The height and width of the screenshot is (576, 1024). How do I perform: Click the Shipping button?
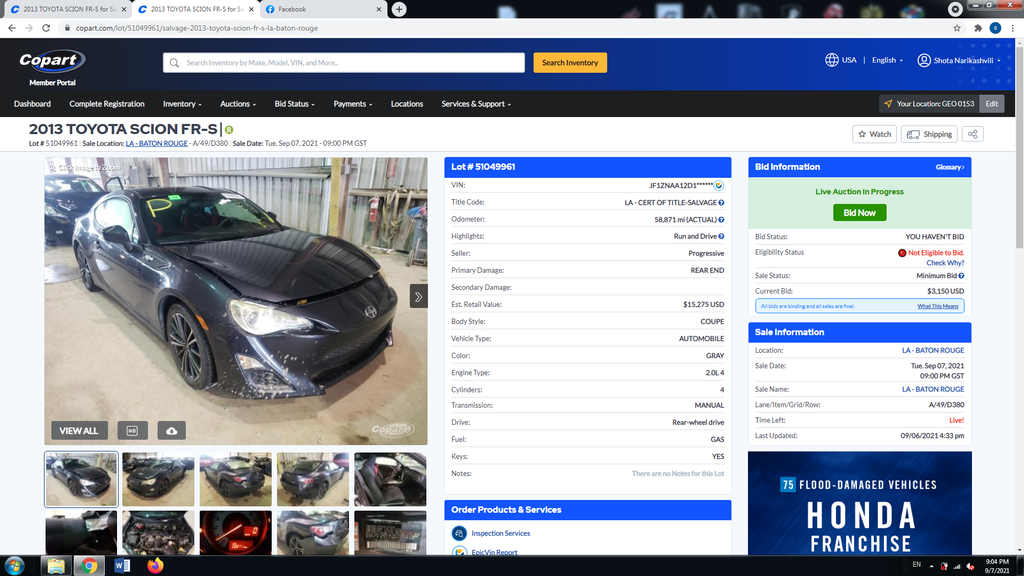929,134
